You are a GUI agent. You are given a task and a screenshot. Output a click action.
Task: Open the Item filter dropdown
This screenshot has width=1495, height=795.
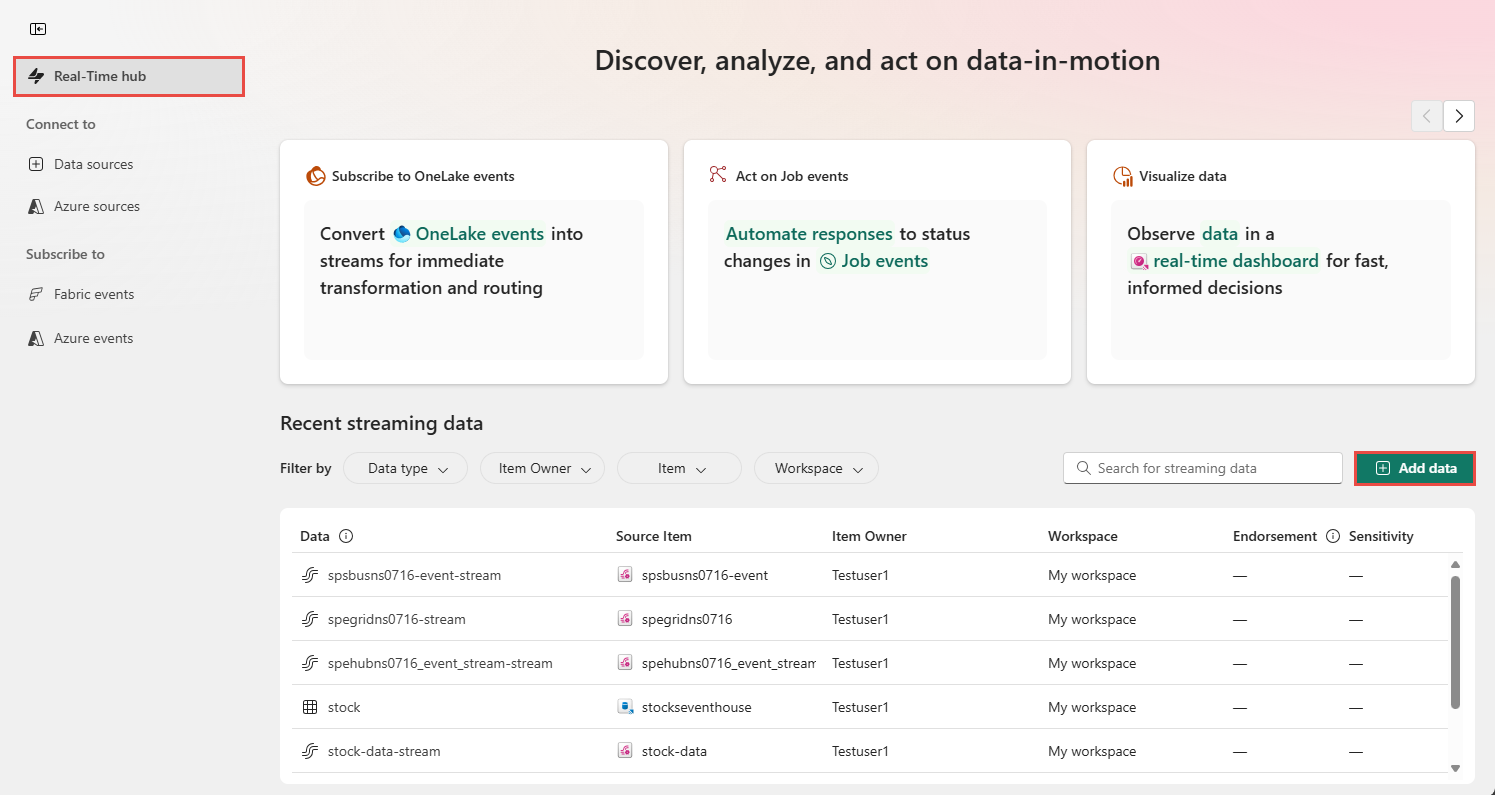pyautogui.click(x=679, y=468)
